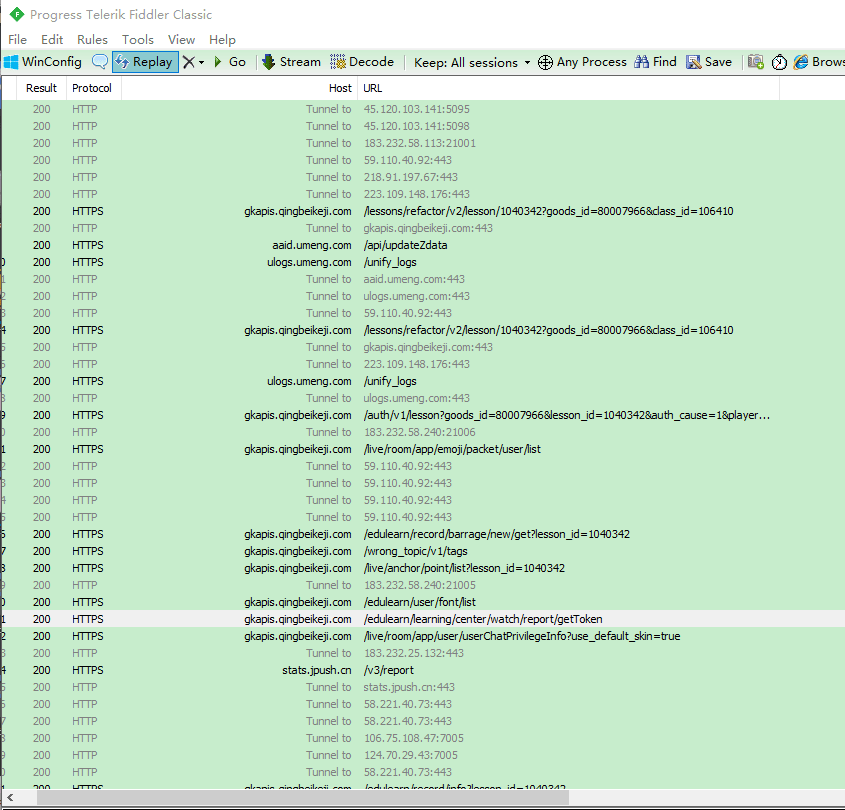
Task: Select the barrage/new/get session row
Action: point(424,535)
